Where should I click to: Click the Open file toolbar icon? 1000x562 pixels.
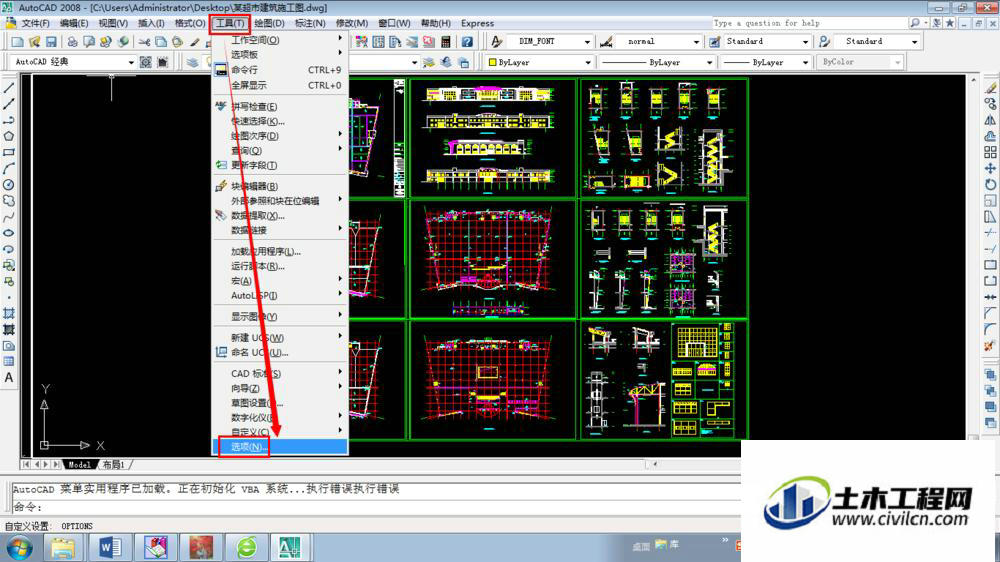34,41
